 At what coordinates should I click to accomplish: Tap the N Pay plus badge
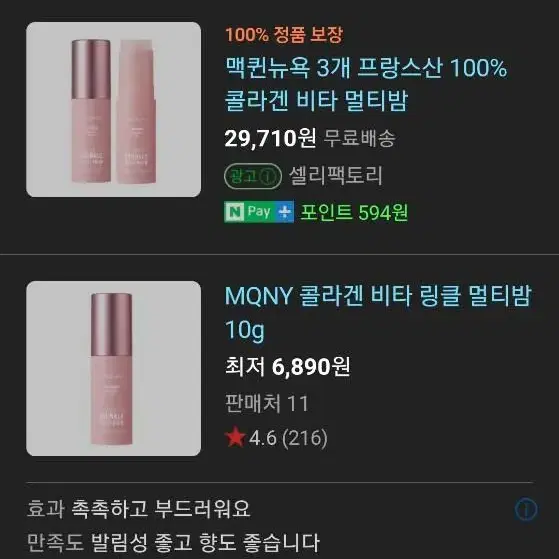click(259, 212)
